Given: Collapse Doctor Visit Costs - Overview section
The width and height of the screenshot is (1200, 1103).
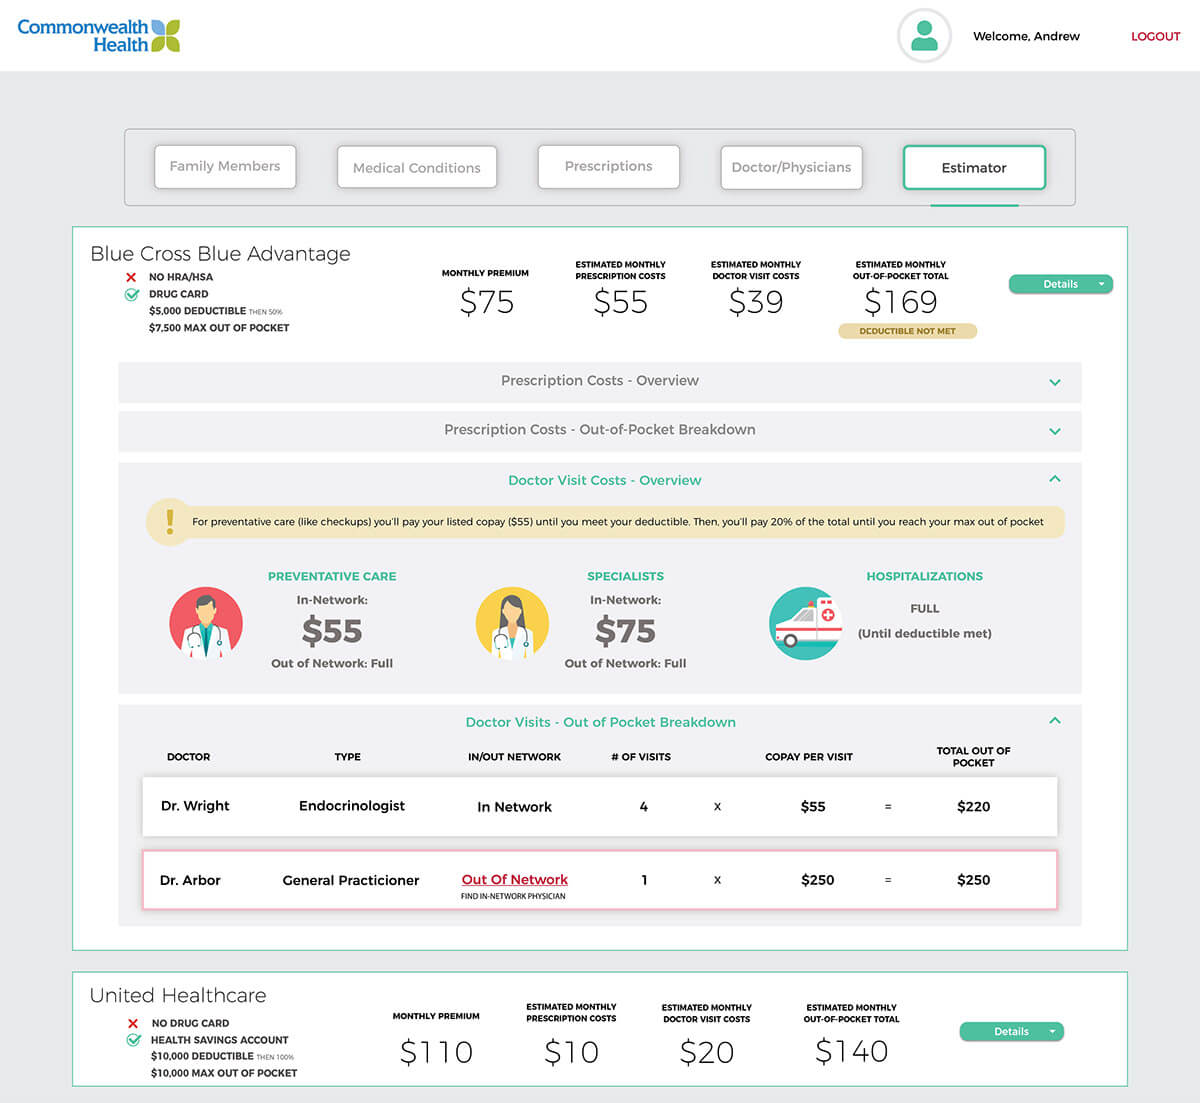Looking at the screenshot, I should pyautogui.click(x=1054, y=479).
